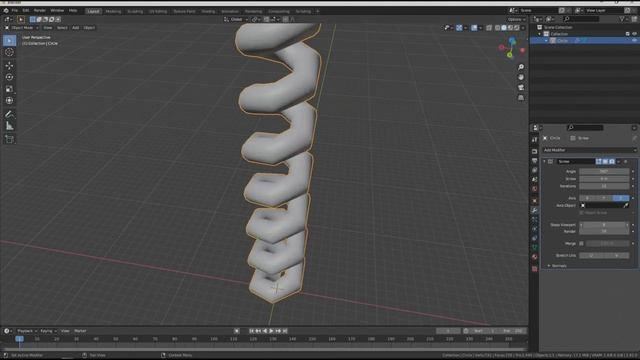Open the Modifier properties wrench tab
Image resolution: width=640 pixels, height=360 pixels.
[x=535, y=210]
